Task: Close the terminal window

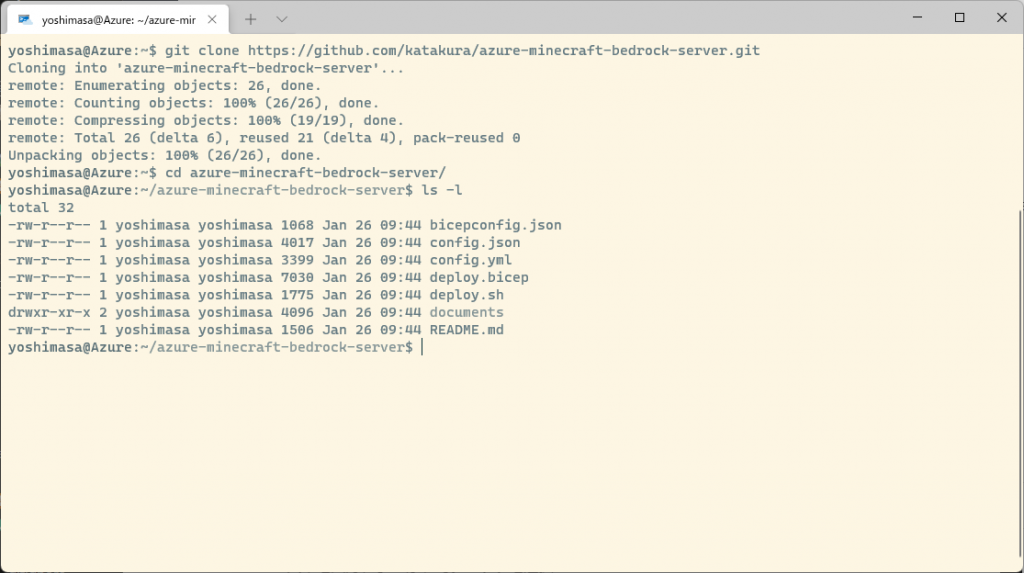Action: click(x=1002, y=18)
